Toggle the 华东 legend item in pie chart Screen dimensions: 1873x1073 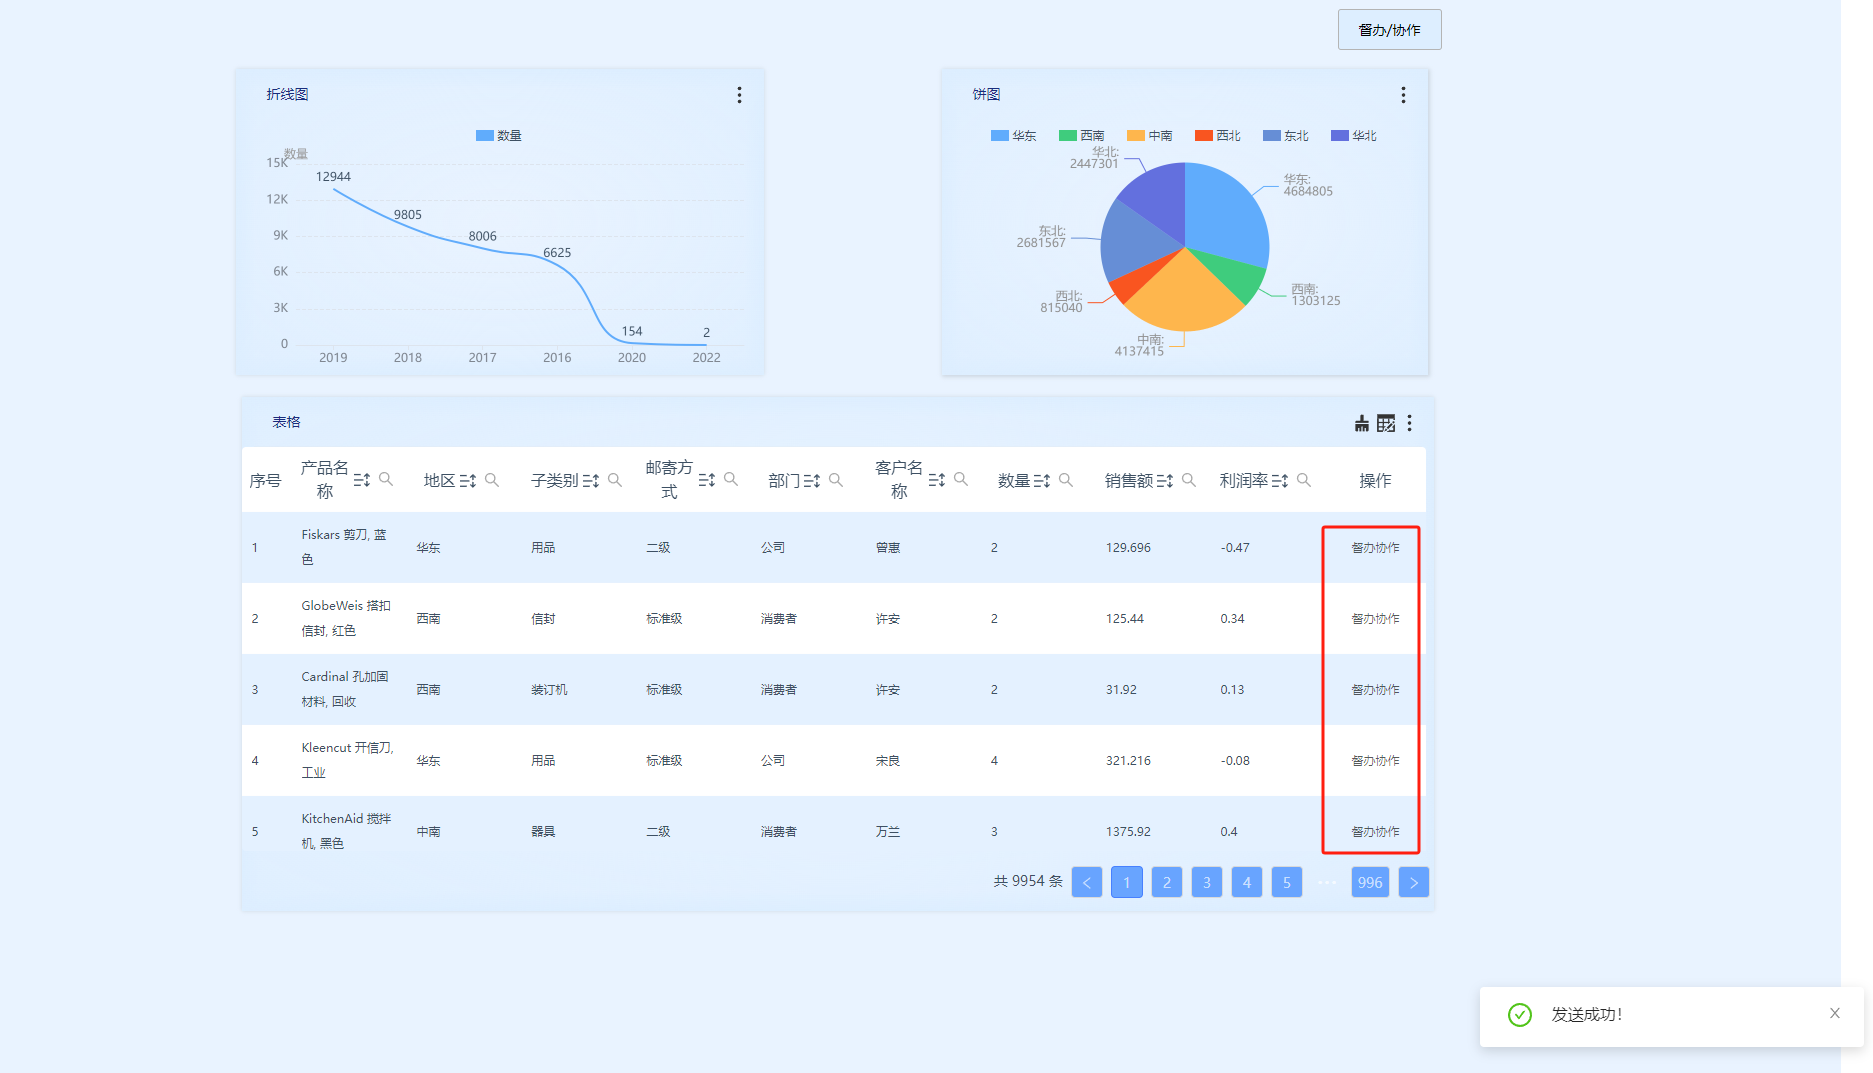(x=1013, y=136)
